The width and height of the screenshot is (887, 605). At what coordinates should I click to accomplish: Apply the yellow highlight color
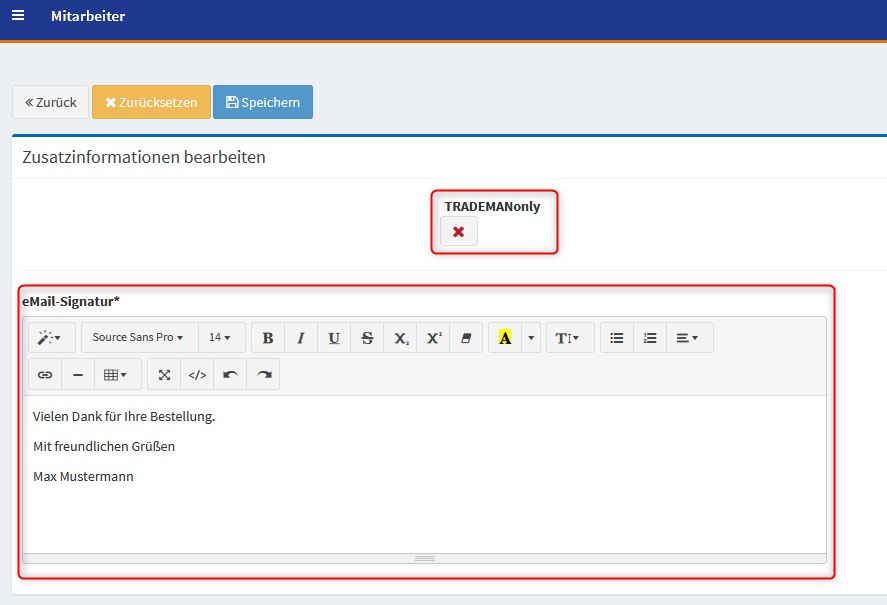(x=505, y=338)
